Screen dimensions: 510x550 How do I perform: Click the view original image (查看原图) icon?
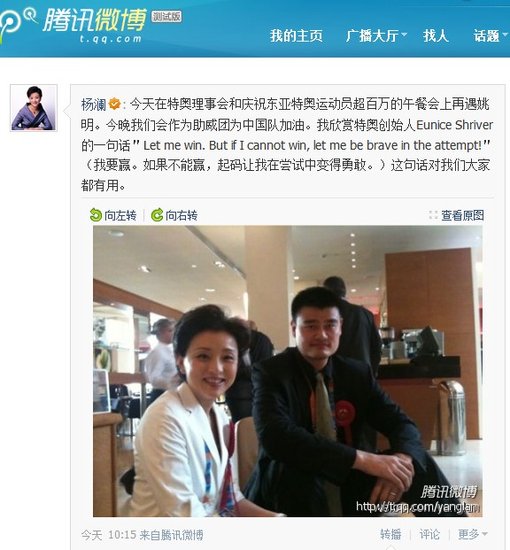(433, 215)
